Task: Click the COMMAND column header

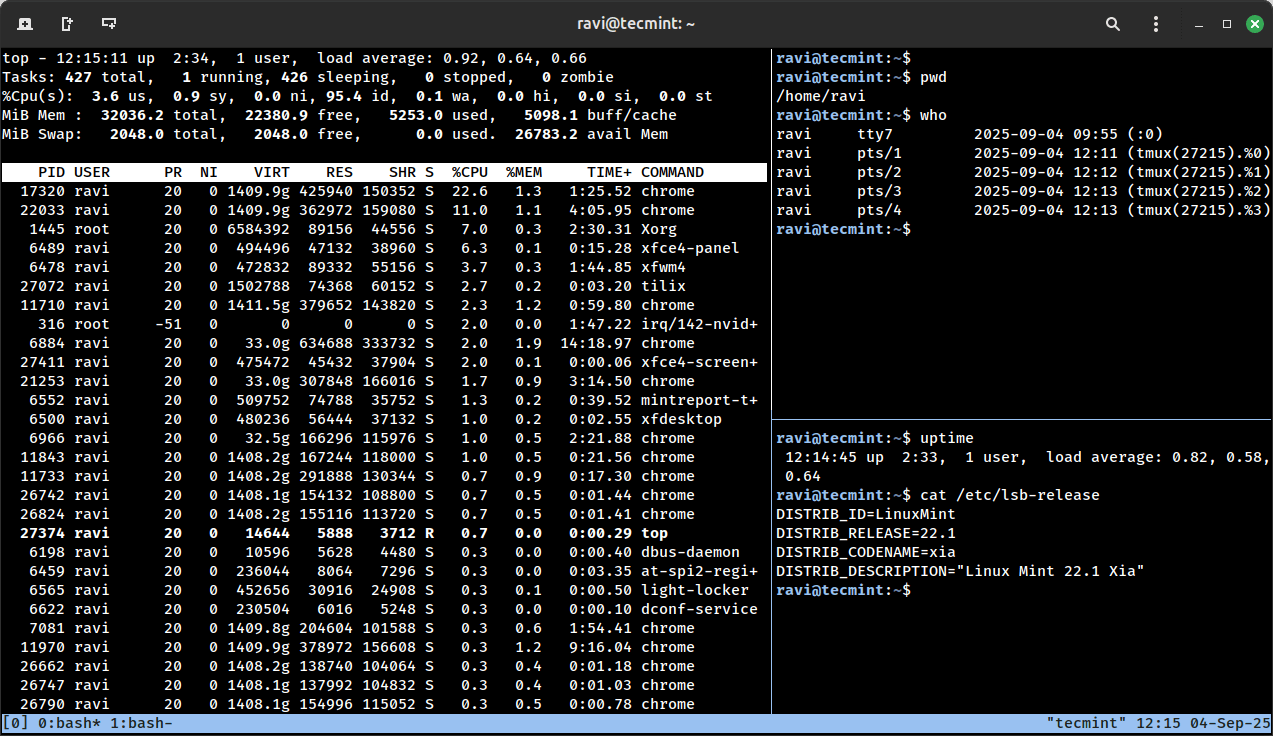Action: click(672, 173)
